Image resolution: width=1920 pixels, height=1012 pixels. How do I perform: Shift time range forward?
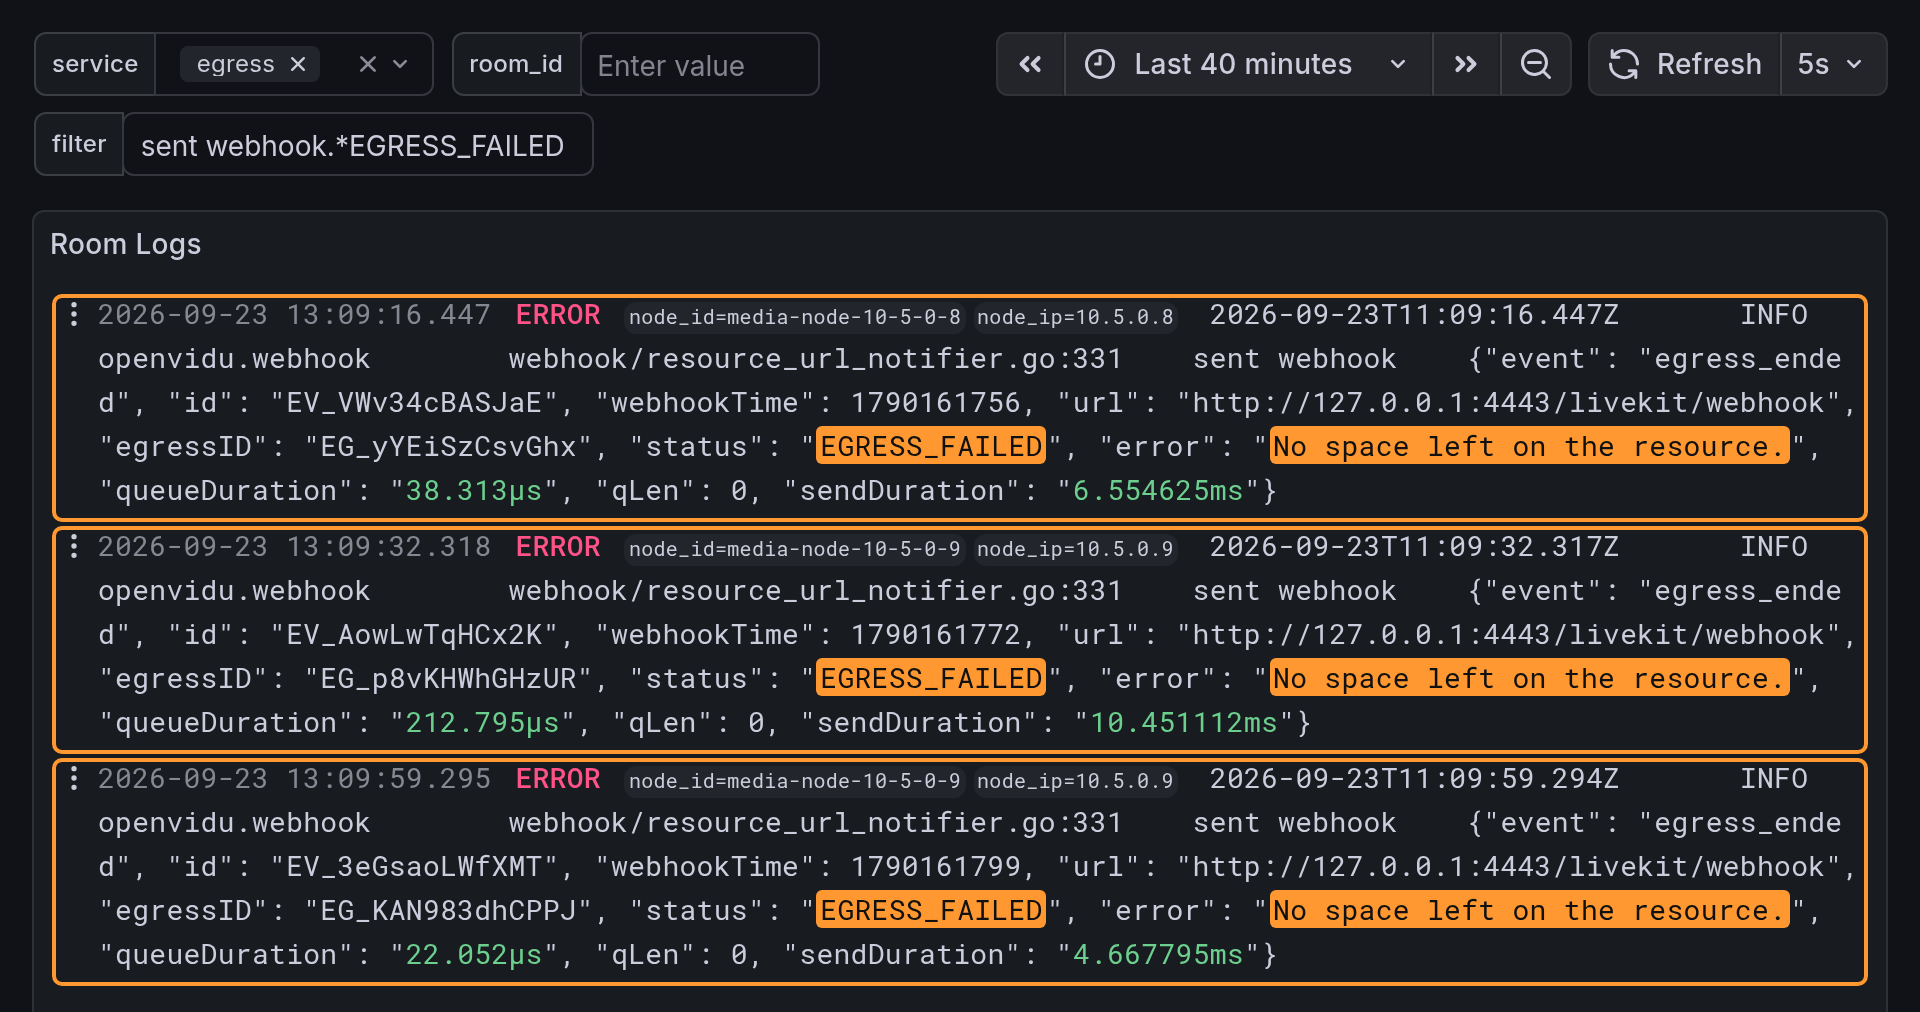click(x=1466, y=64)
